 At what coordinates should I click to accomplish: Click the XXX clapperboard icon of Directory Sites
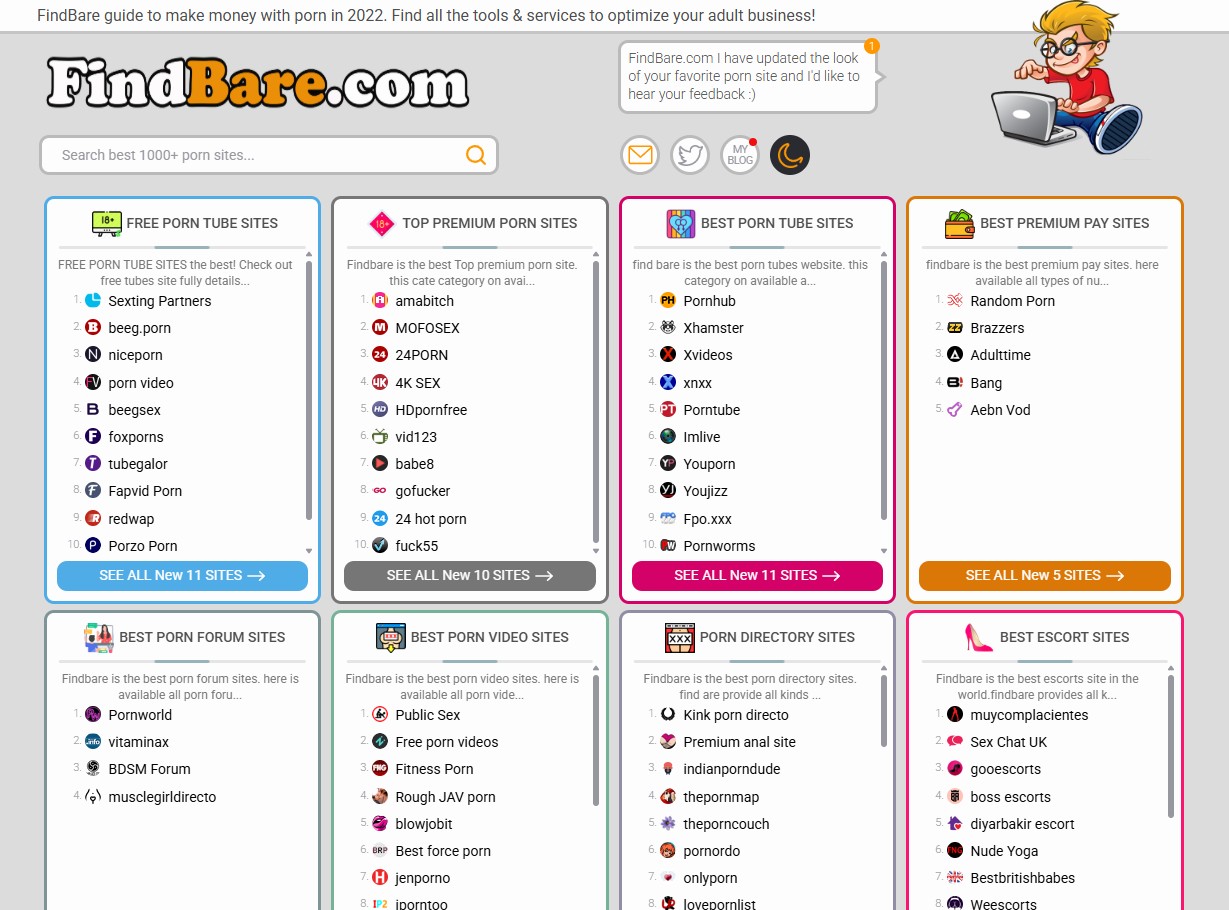[679, 637]
